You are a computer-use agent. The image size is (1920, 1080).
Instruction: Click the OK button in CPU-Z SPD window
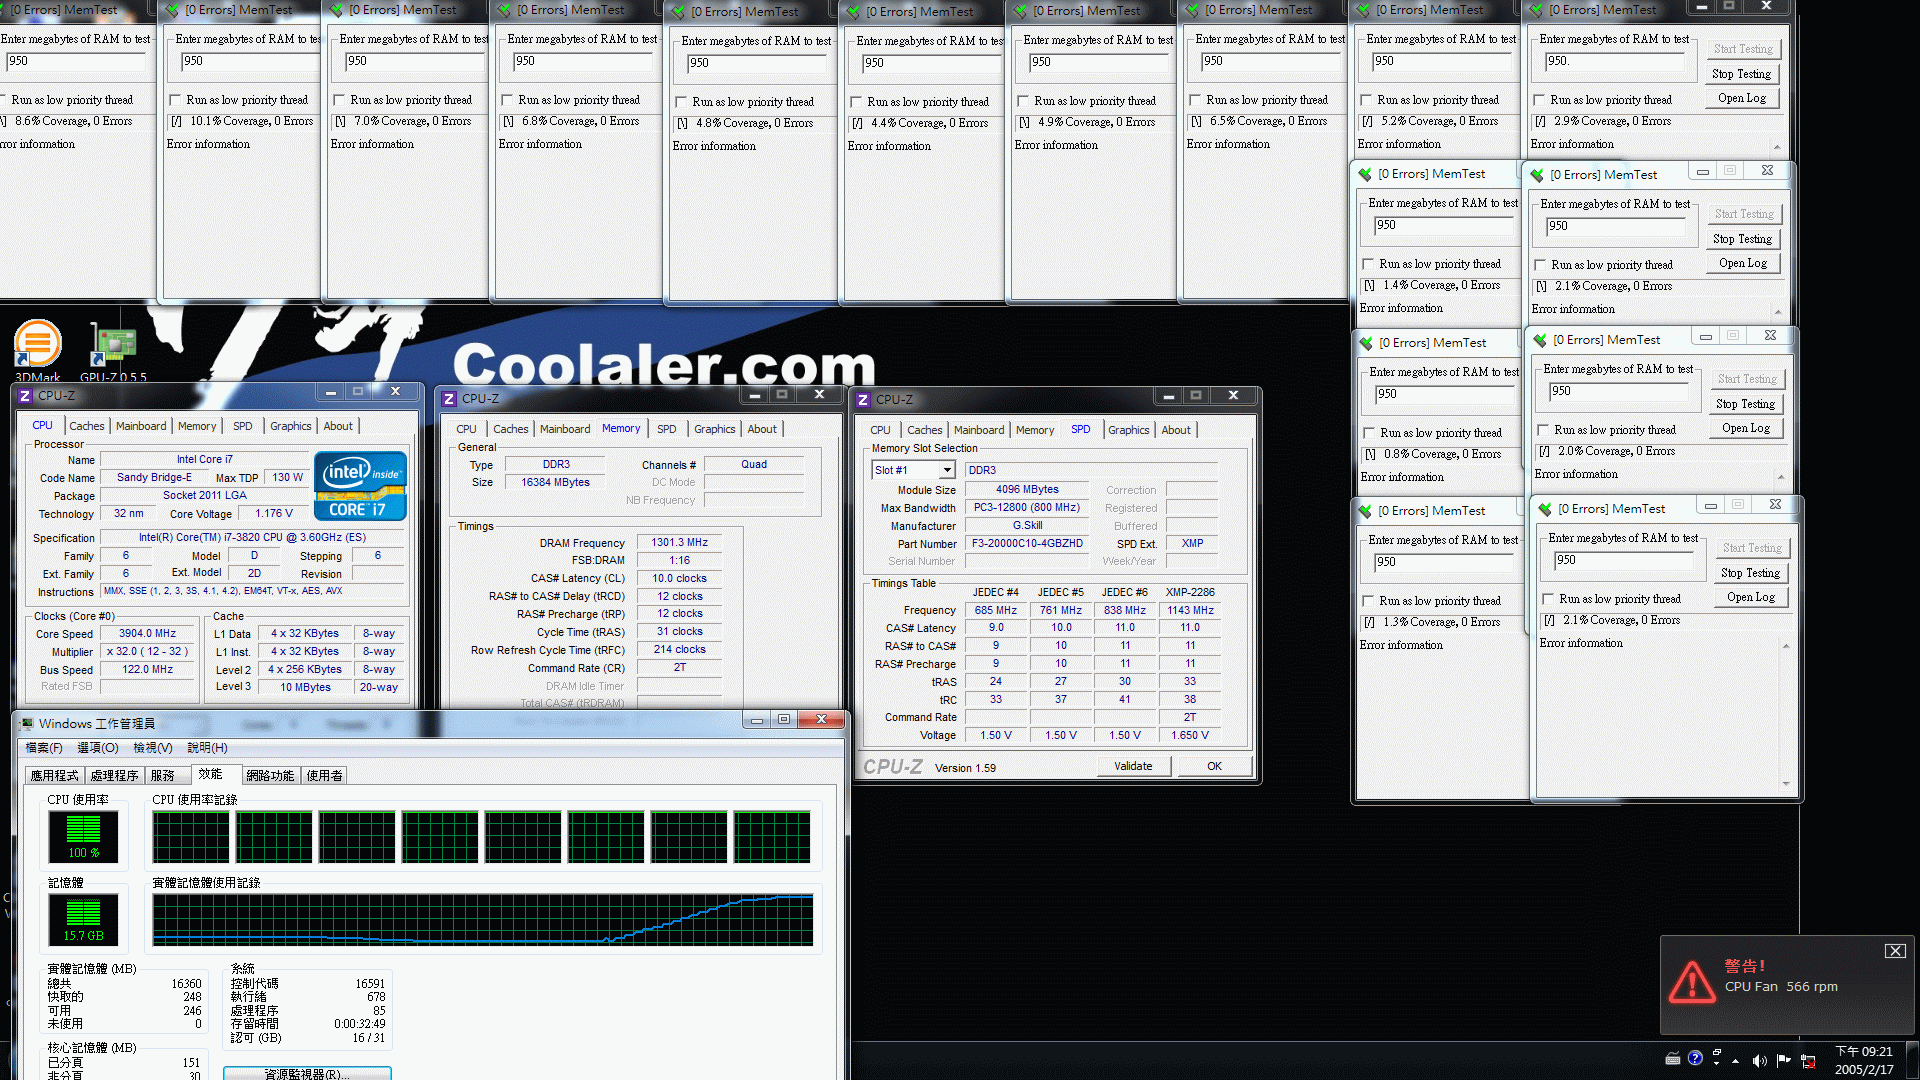click(x=1214, y=766)
